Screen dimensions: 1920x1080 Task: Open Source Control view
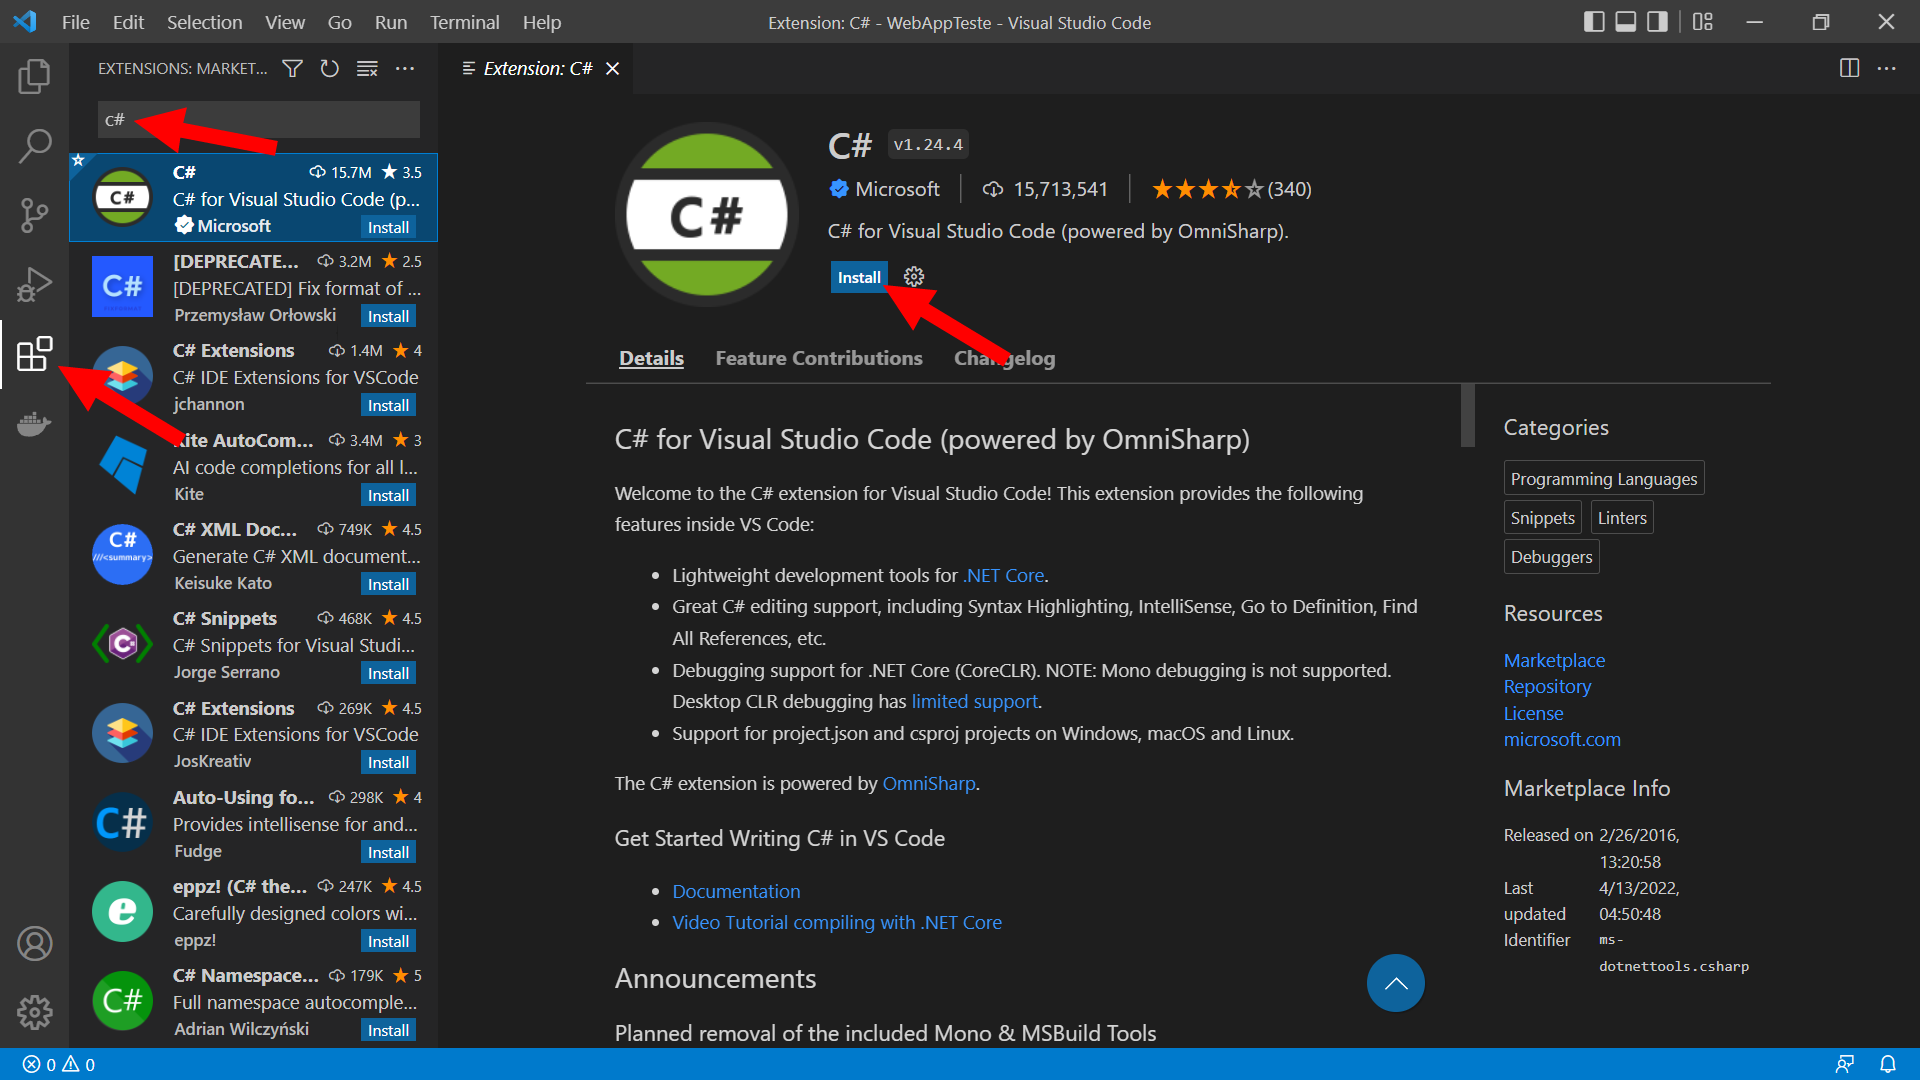click(34, 215)
